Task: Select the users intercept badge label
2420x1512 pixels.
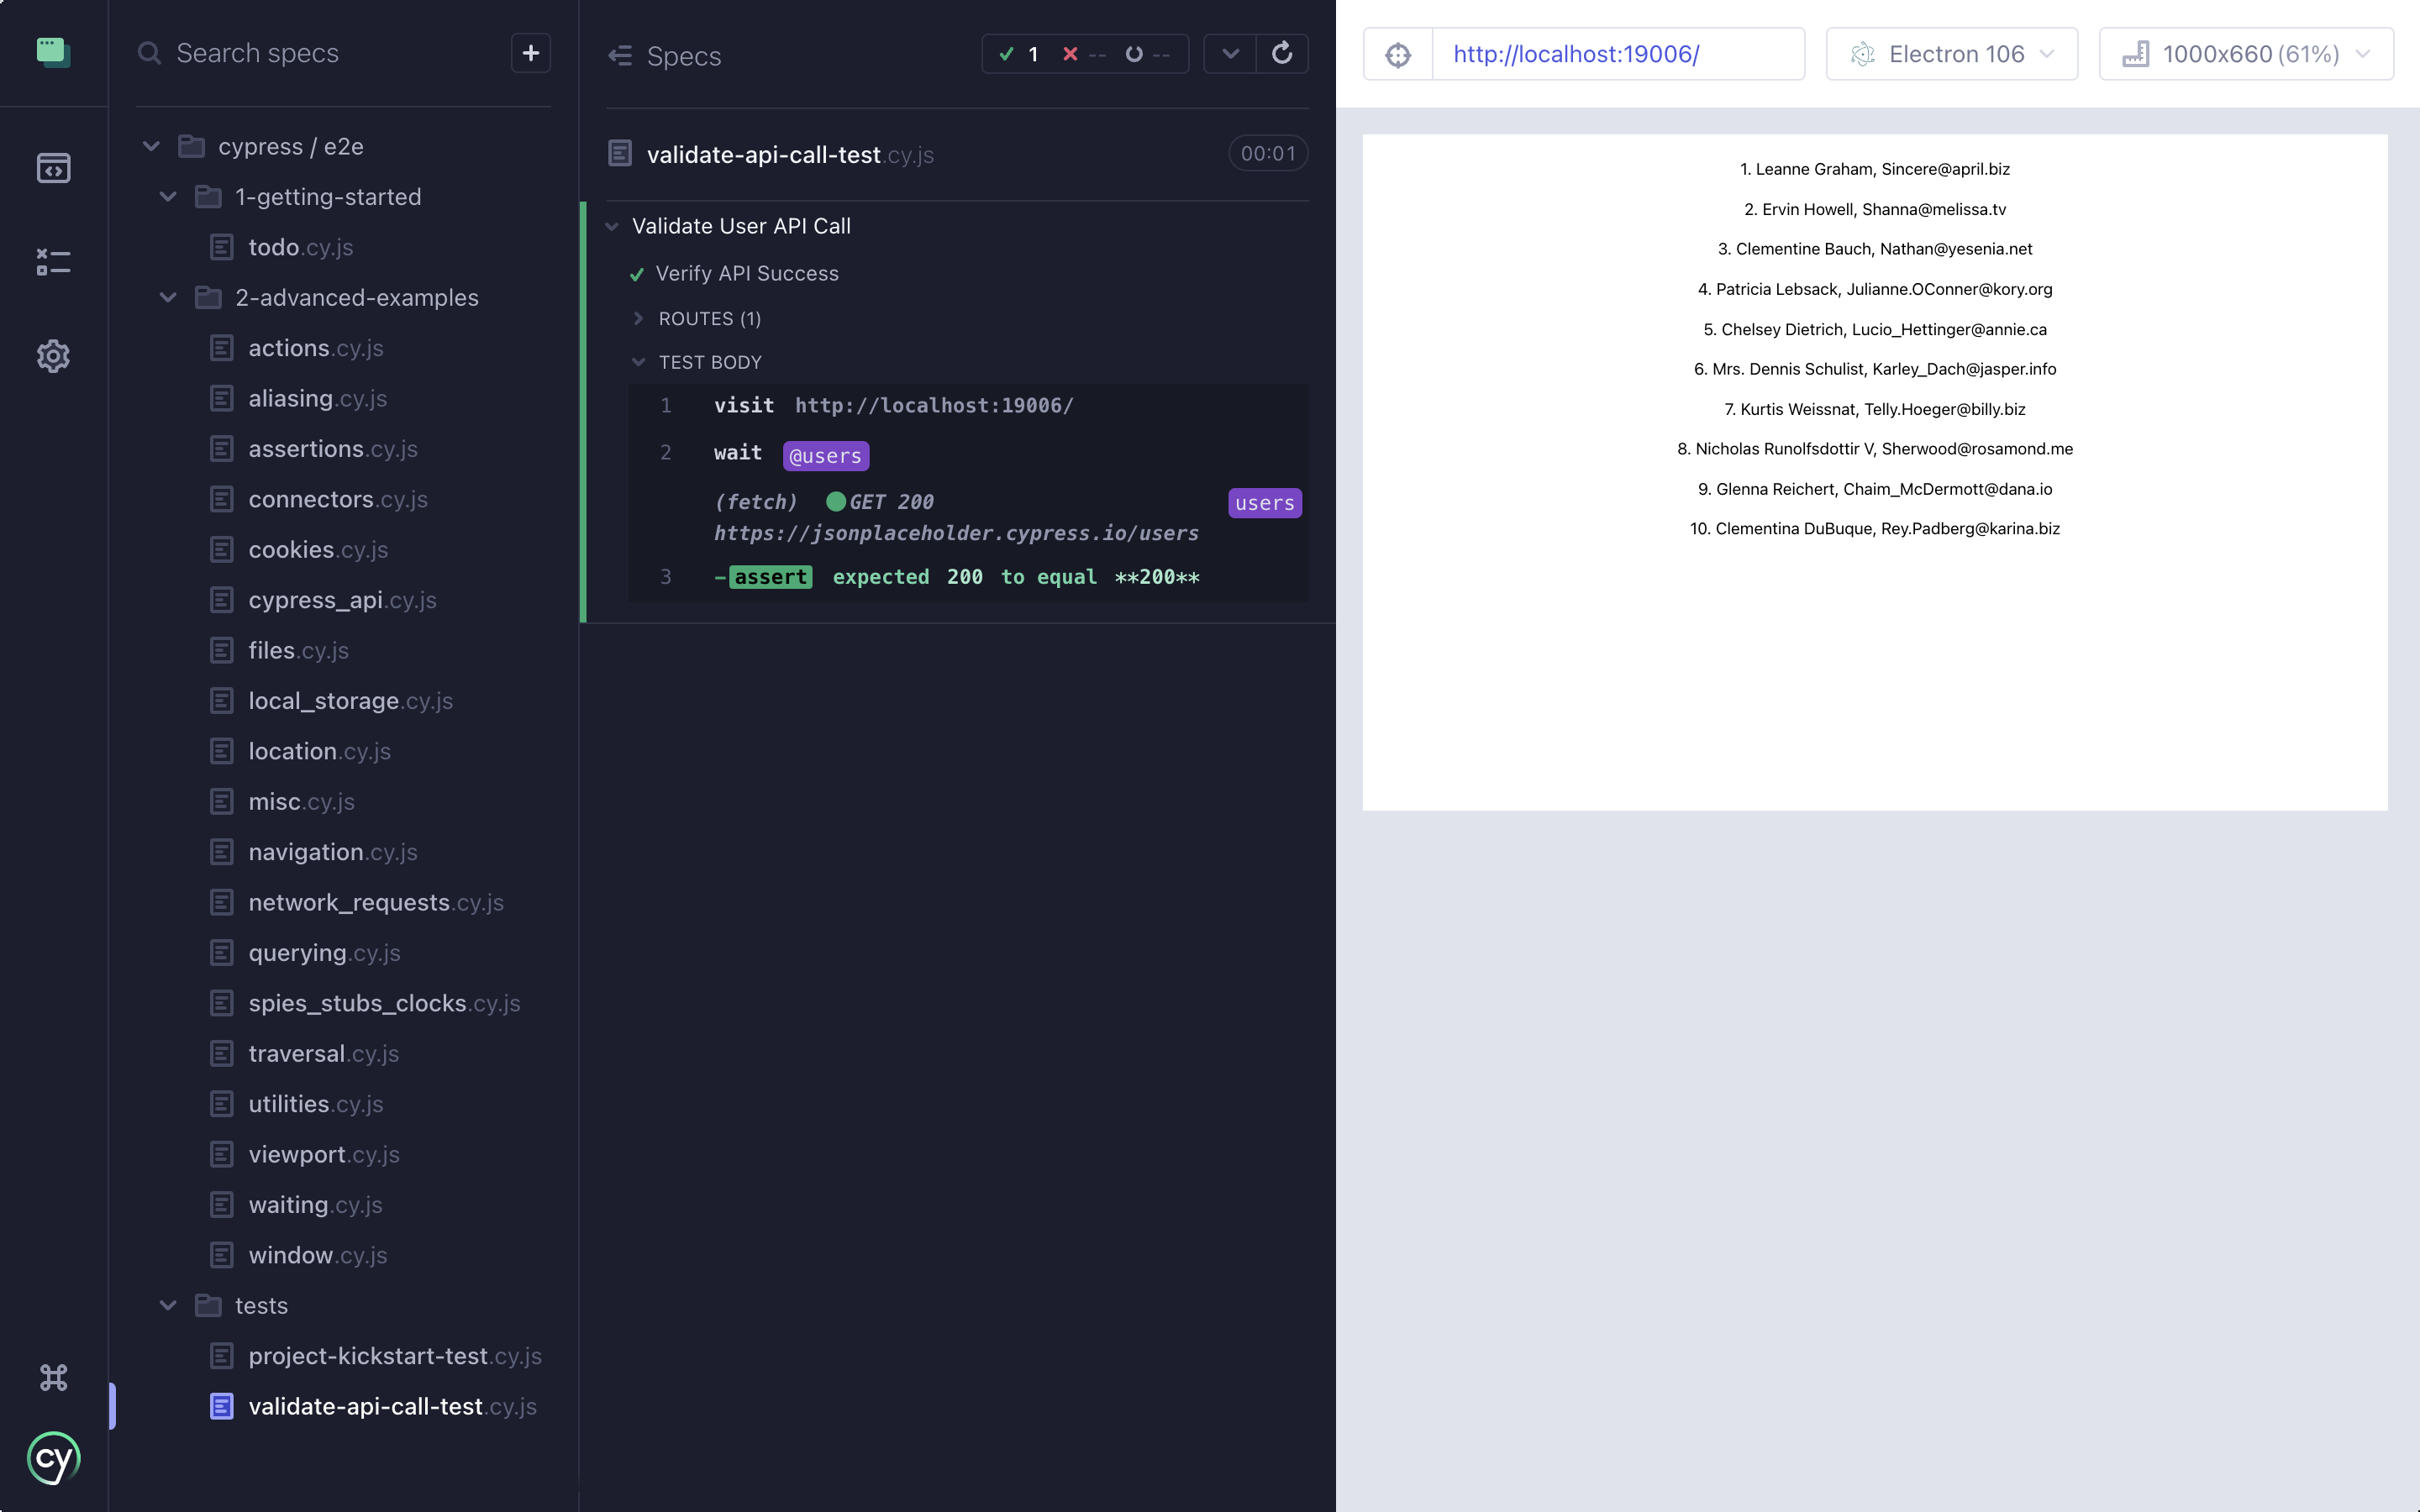Action: (1265, 501)
